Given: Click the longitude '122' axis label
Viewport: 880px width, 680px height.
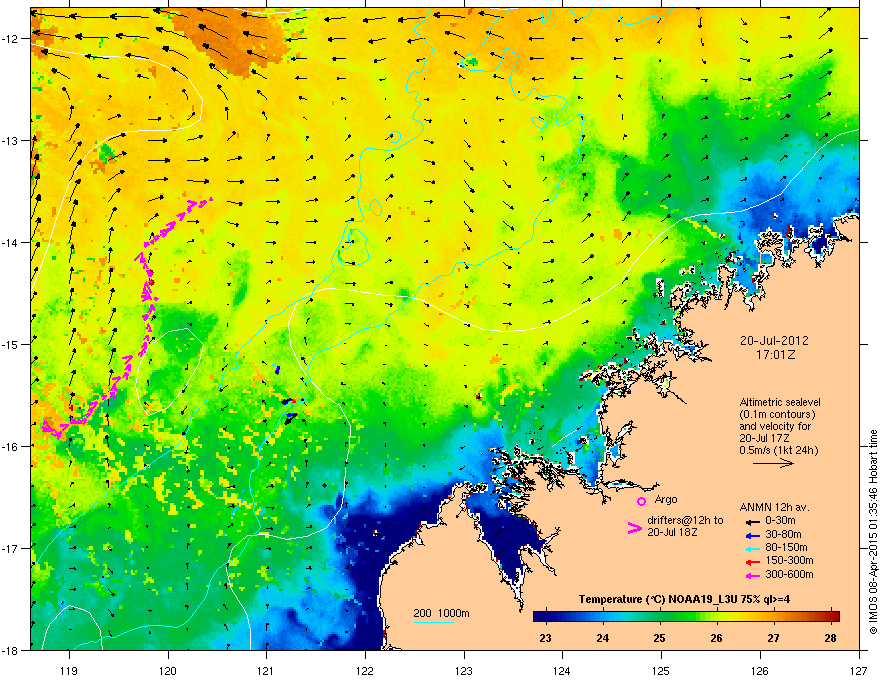Looking at the screenshot, I should click(365, 671).
